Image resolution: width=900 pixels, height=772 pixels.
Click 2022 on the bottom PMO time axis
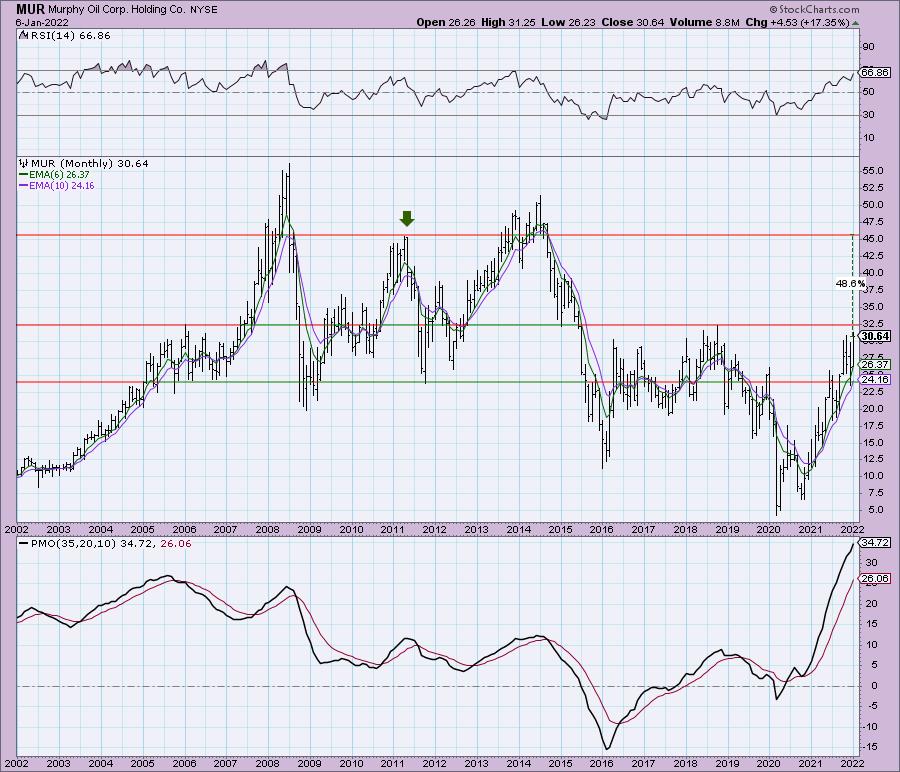tap(852, 763)
